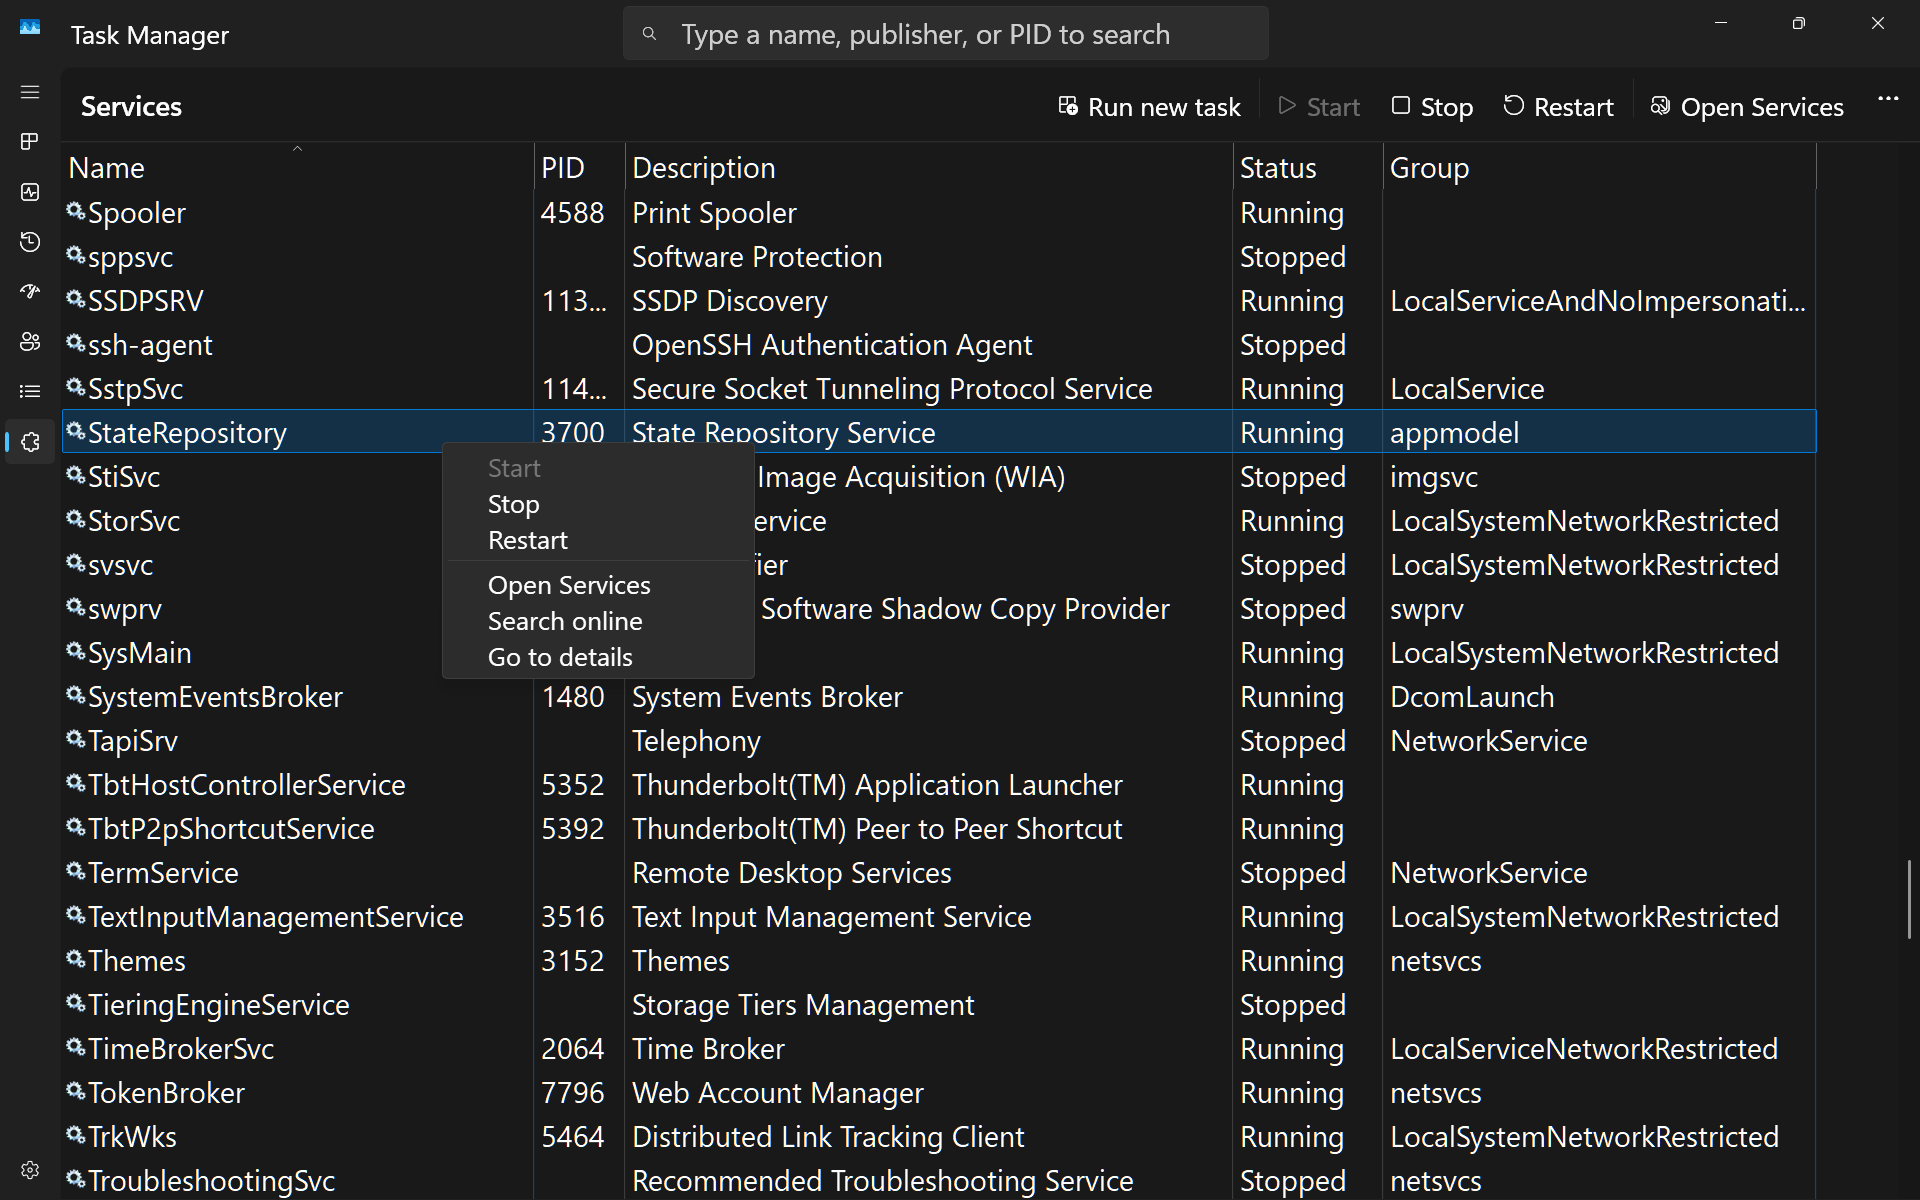Click the vertical scrollbar thumb
This screenshot has width=1920, height=1200.
point(1909,898)
